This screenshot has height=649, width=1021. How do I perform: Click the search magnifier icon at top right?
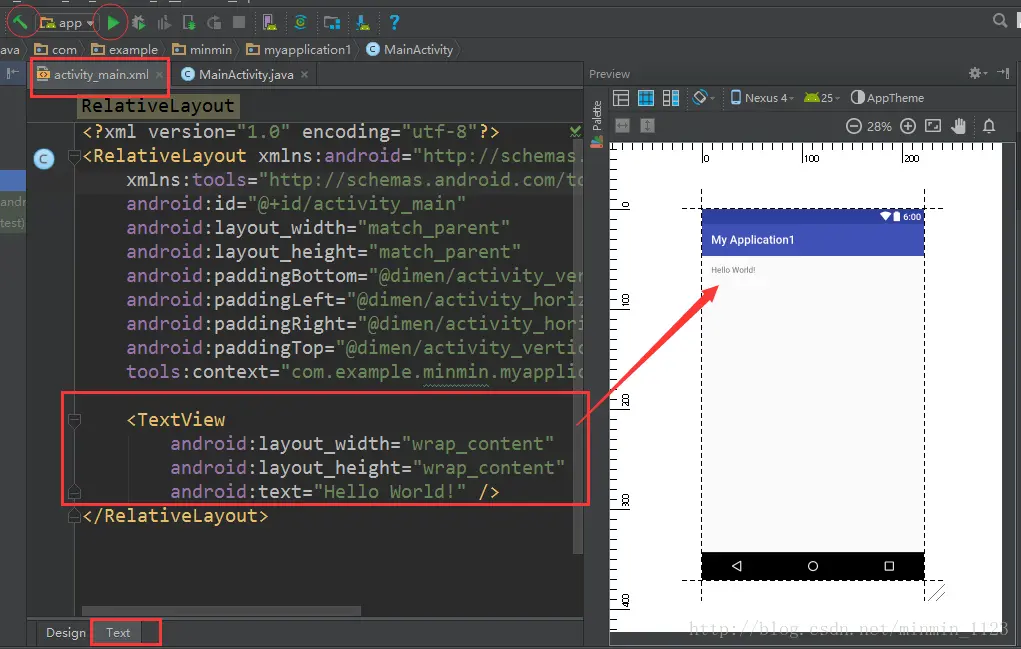click(1000, 20)
